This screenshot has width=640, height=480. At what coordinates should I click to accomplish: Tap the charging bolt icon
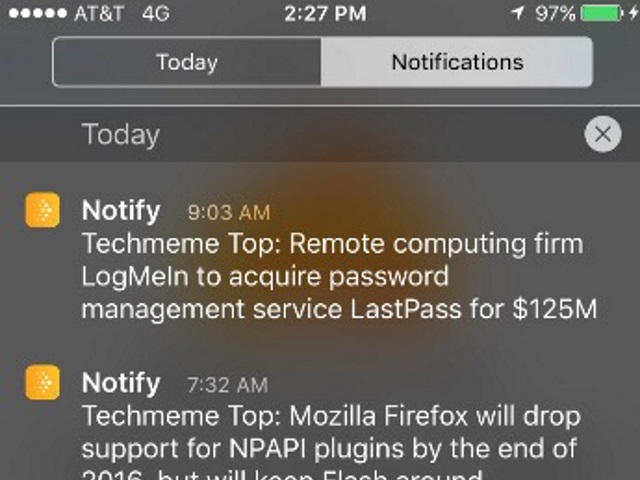pyautogui.click(x=632, y=13)
